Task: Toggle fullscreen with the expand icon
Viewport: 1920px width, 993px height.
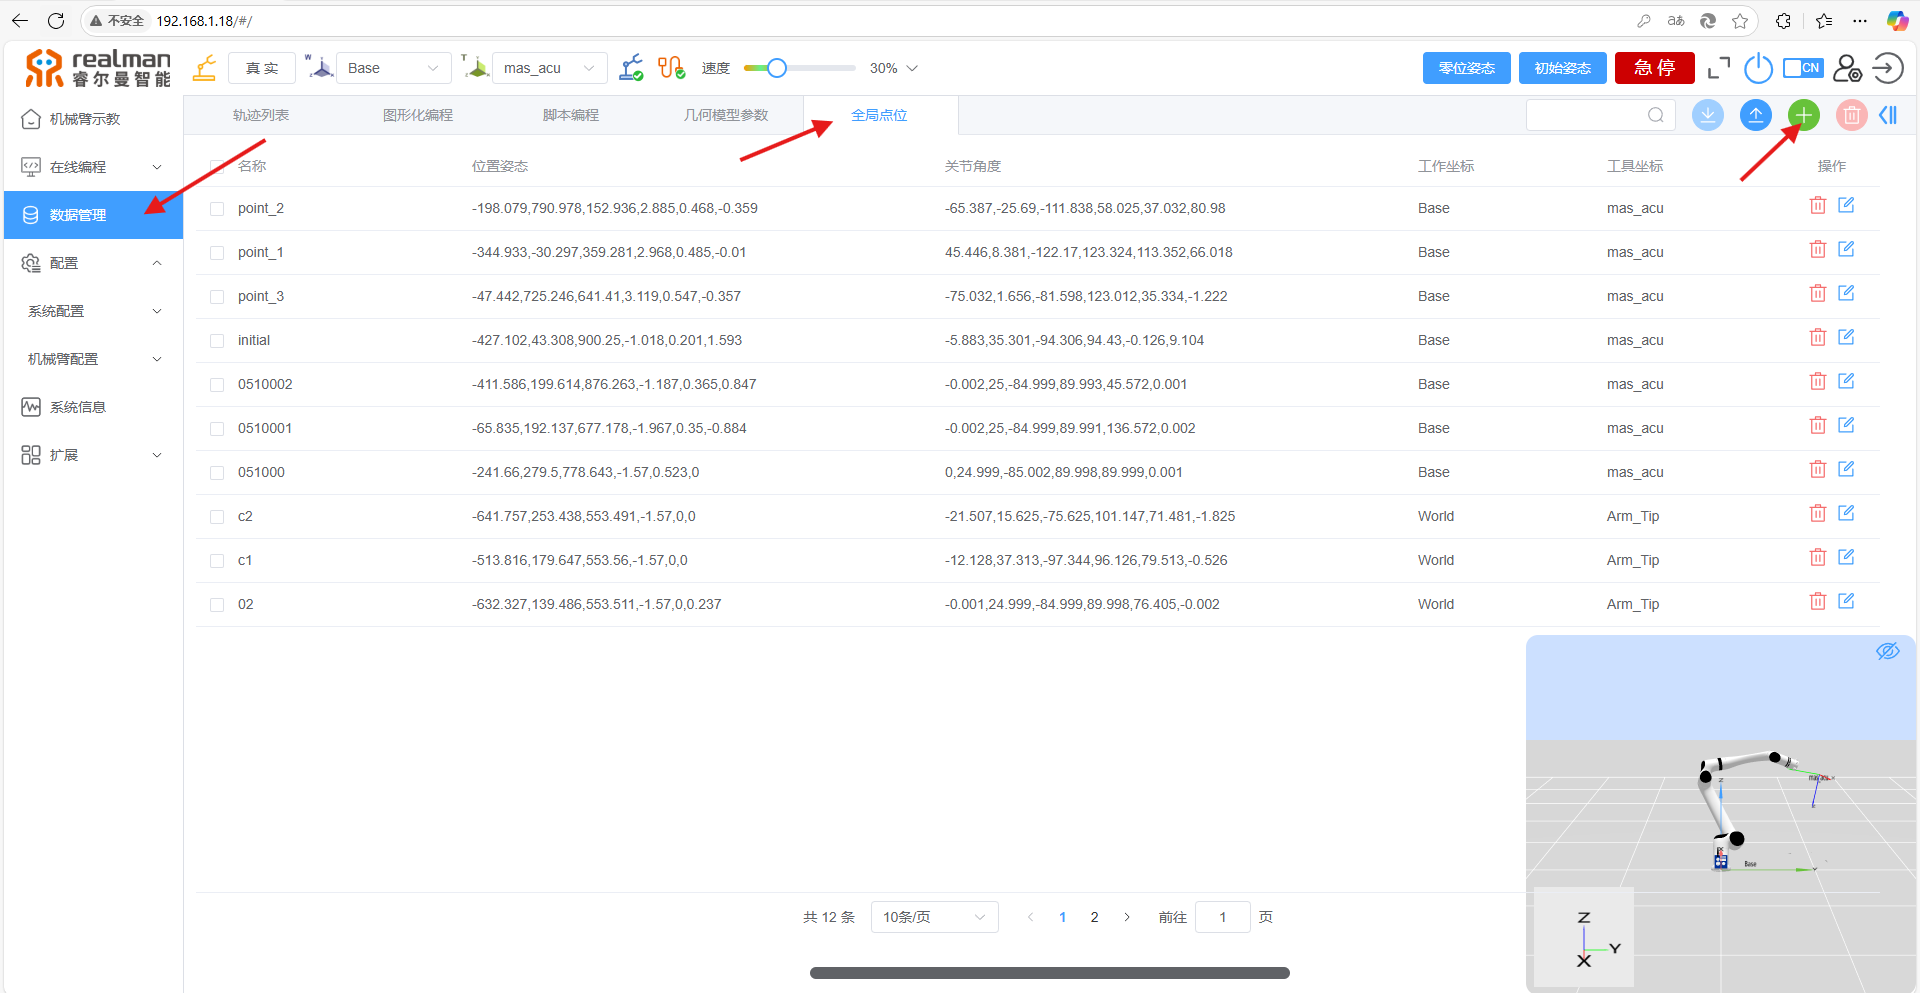Action: tap(1719, 68)
